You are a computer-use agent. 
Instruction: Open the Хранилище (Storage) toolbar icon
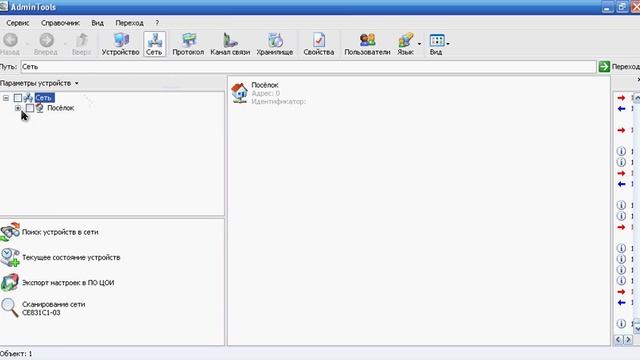pyautogui.click(x=275, y=44)
